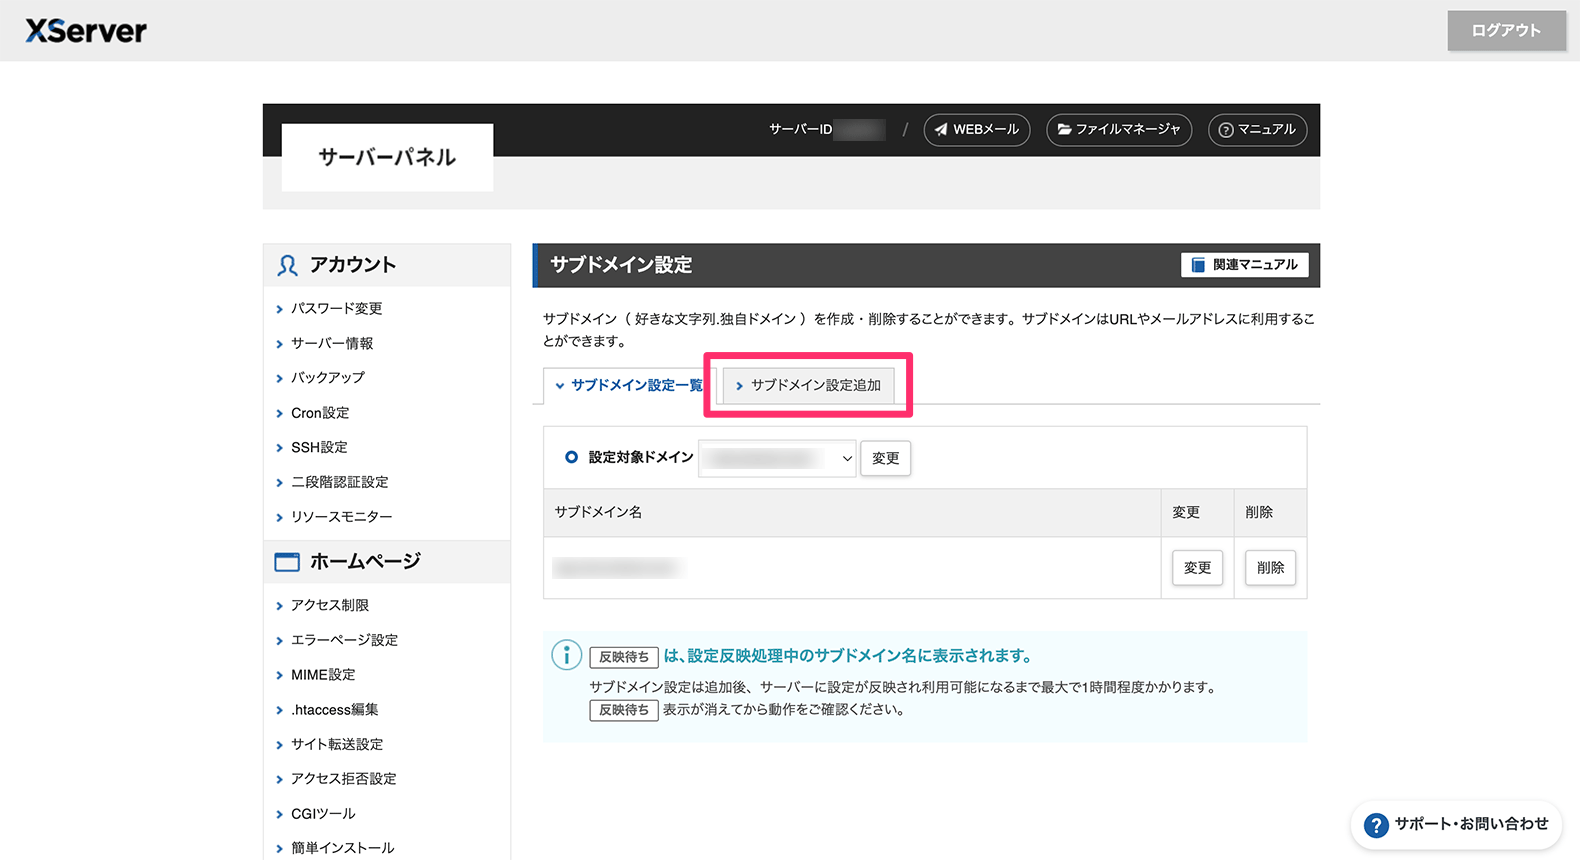Go to .htaccess編集 in sidebar
This screenshot has width=1580, height=860.
click(x=334, y=710)
